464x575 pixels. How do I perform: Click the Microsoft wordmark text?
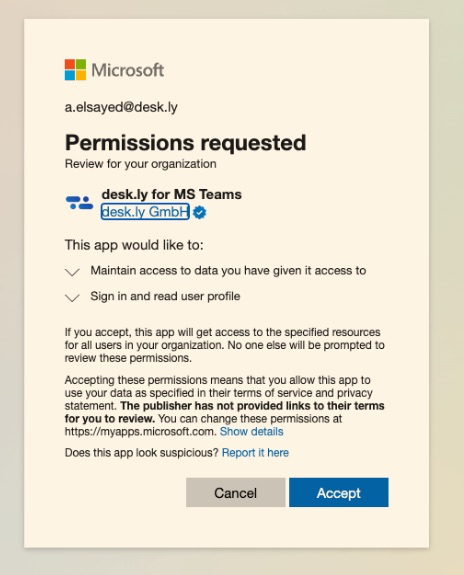click(x=128, y=70)
